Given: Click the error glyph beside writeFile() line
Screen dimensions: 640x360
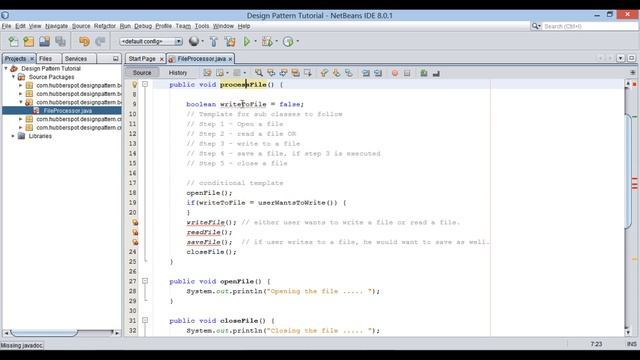Looking at the screenshot, I should click(135, 222).
